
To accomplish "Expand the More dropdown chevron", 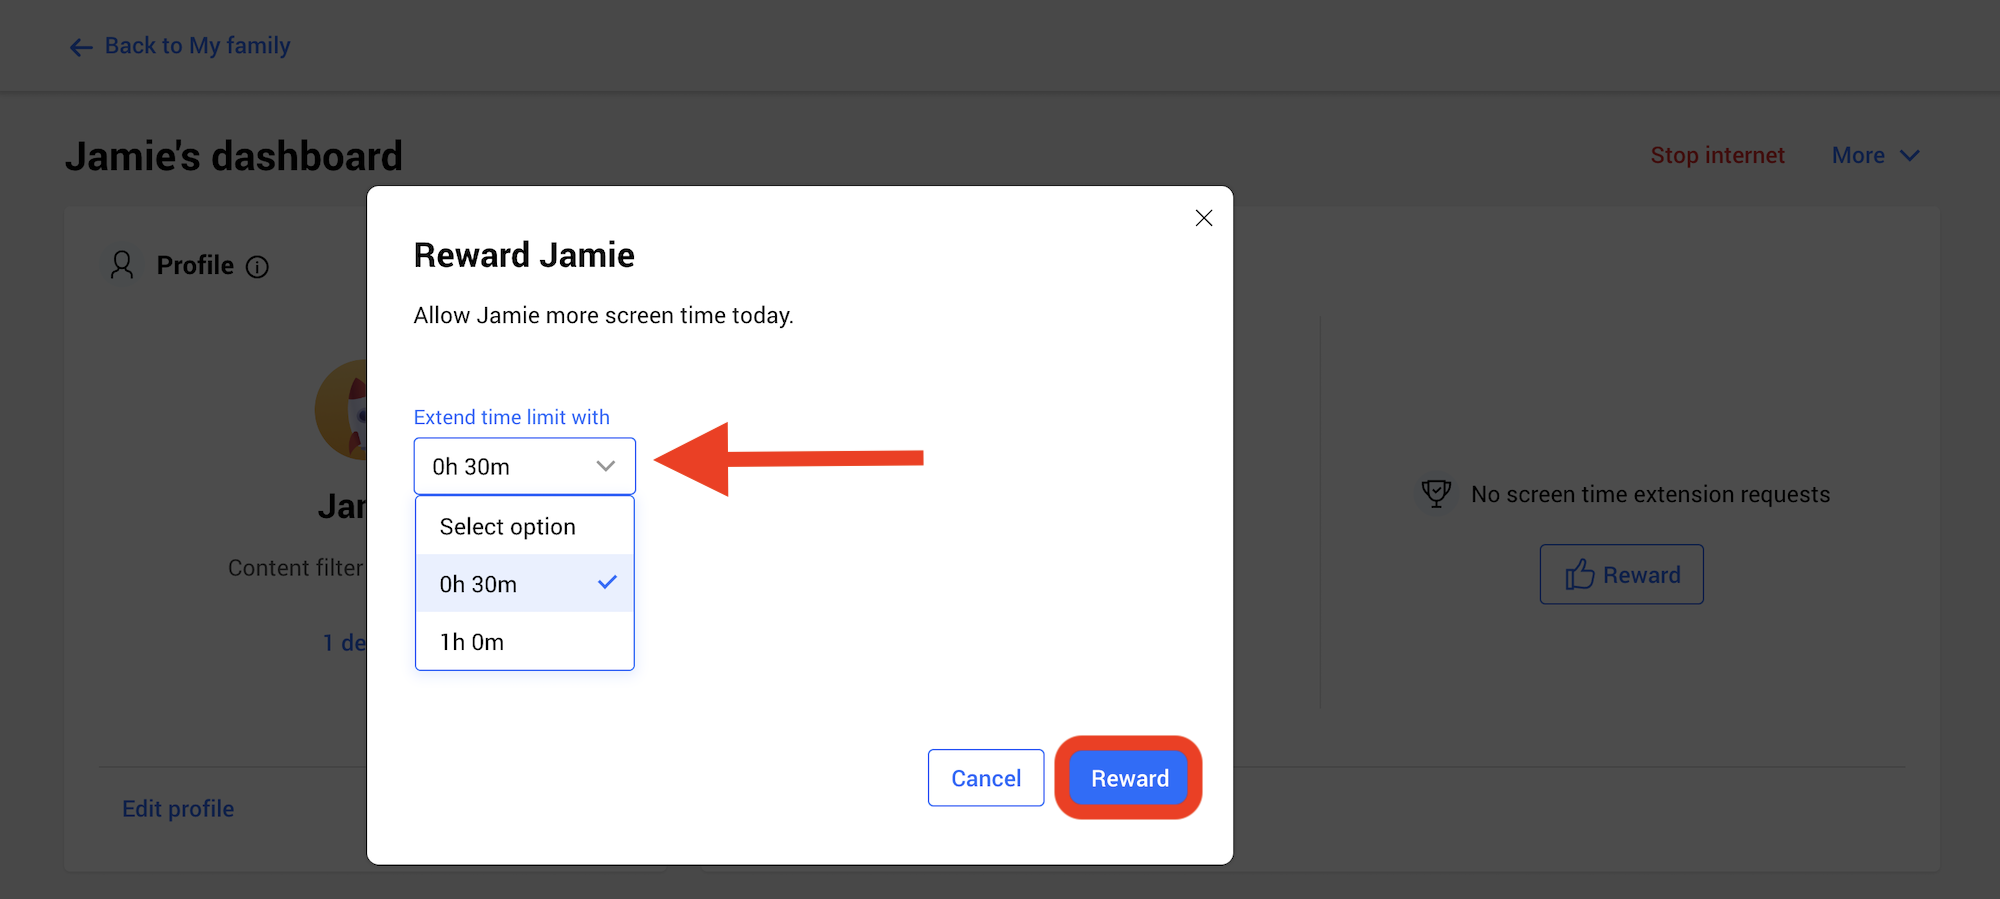I will click(x=1910, y=156).
